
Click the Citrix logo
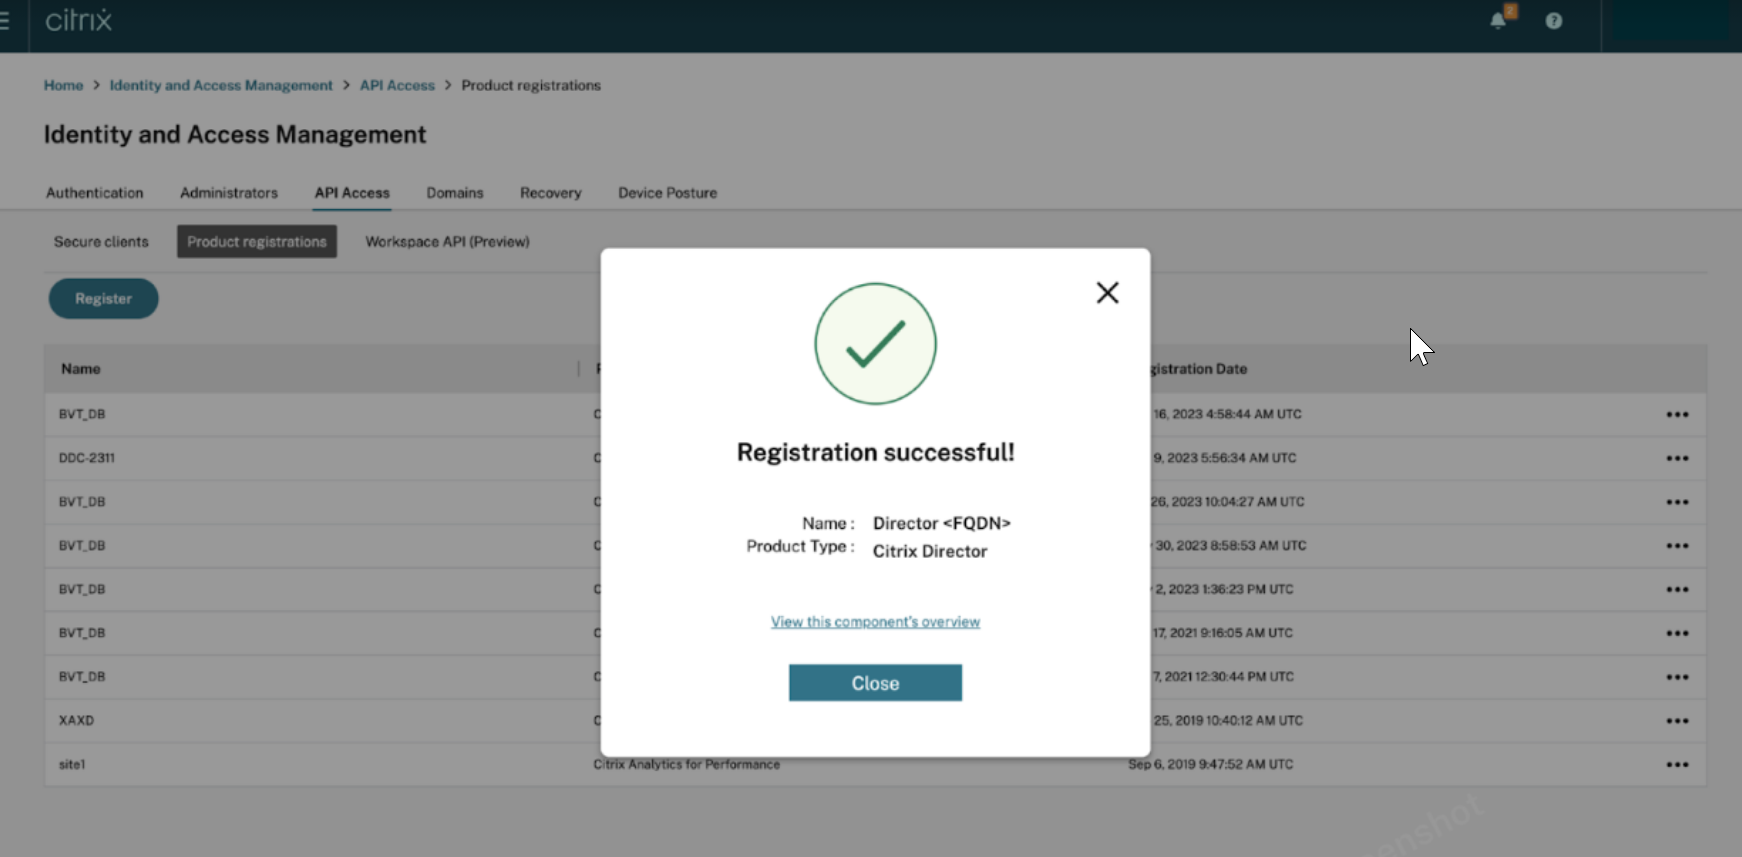click(x=79, y=21)
